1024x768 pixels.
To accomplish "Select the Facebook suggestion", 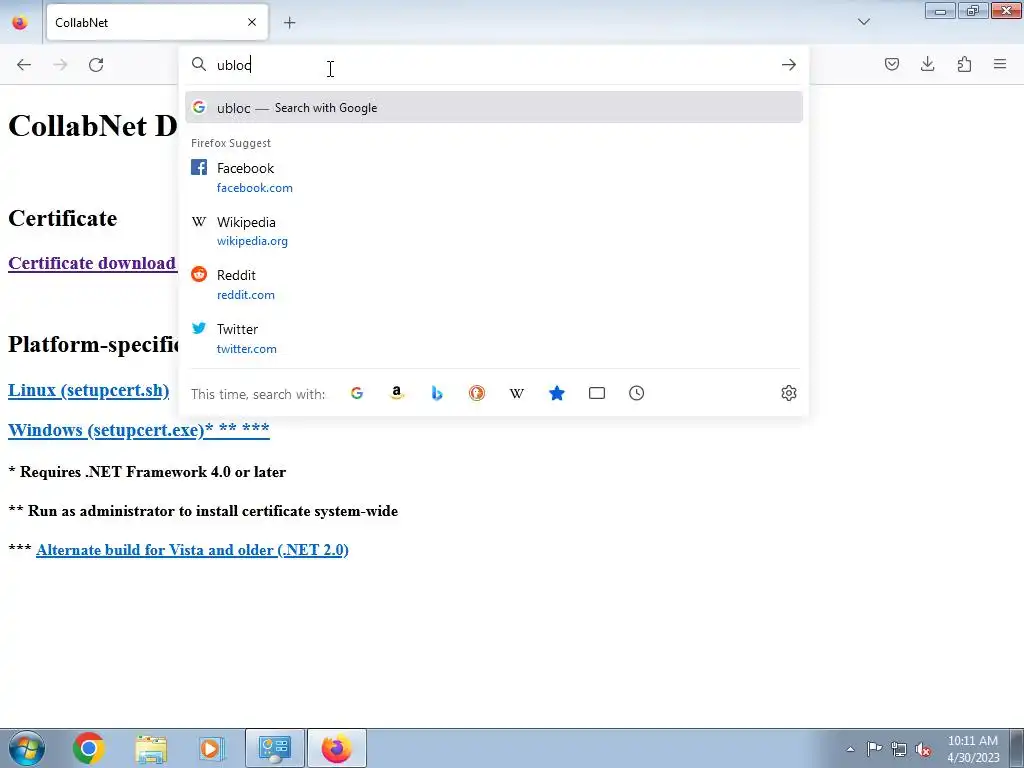I will [494, 178].
